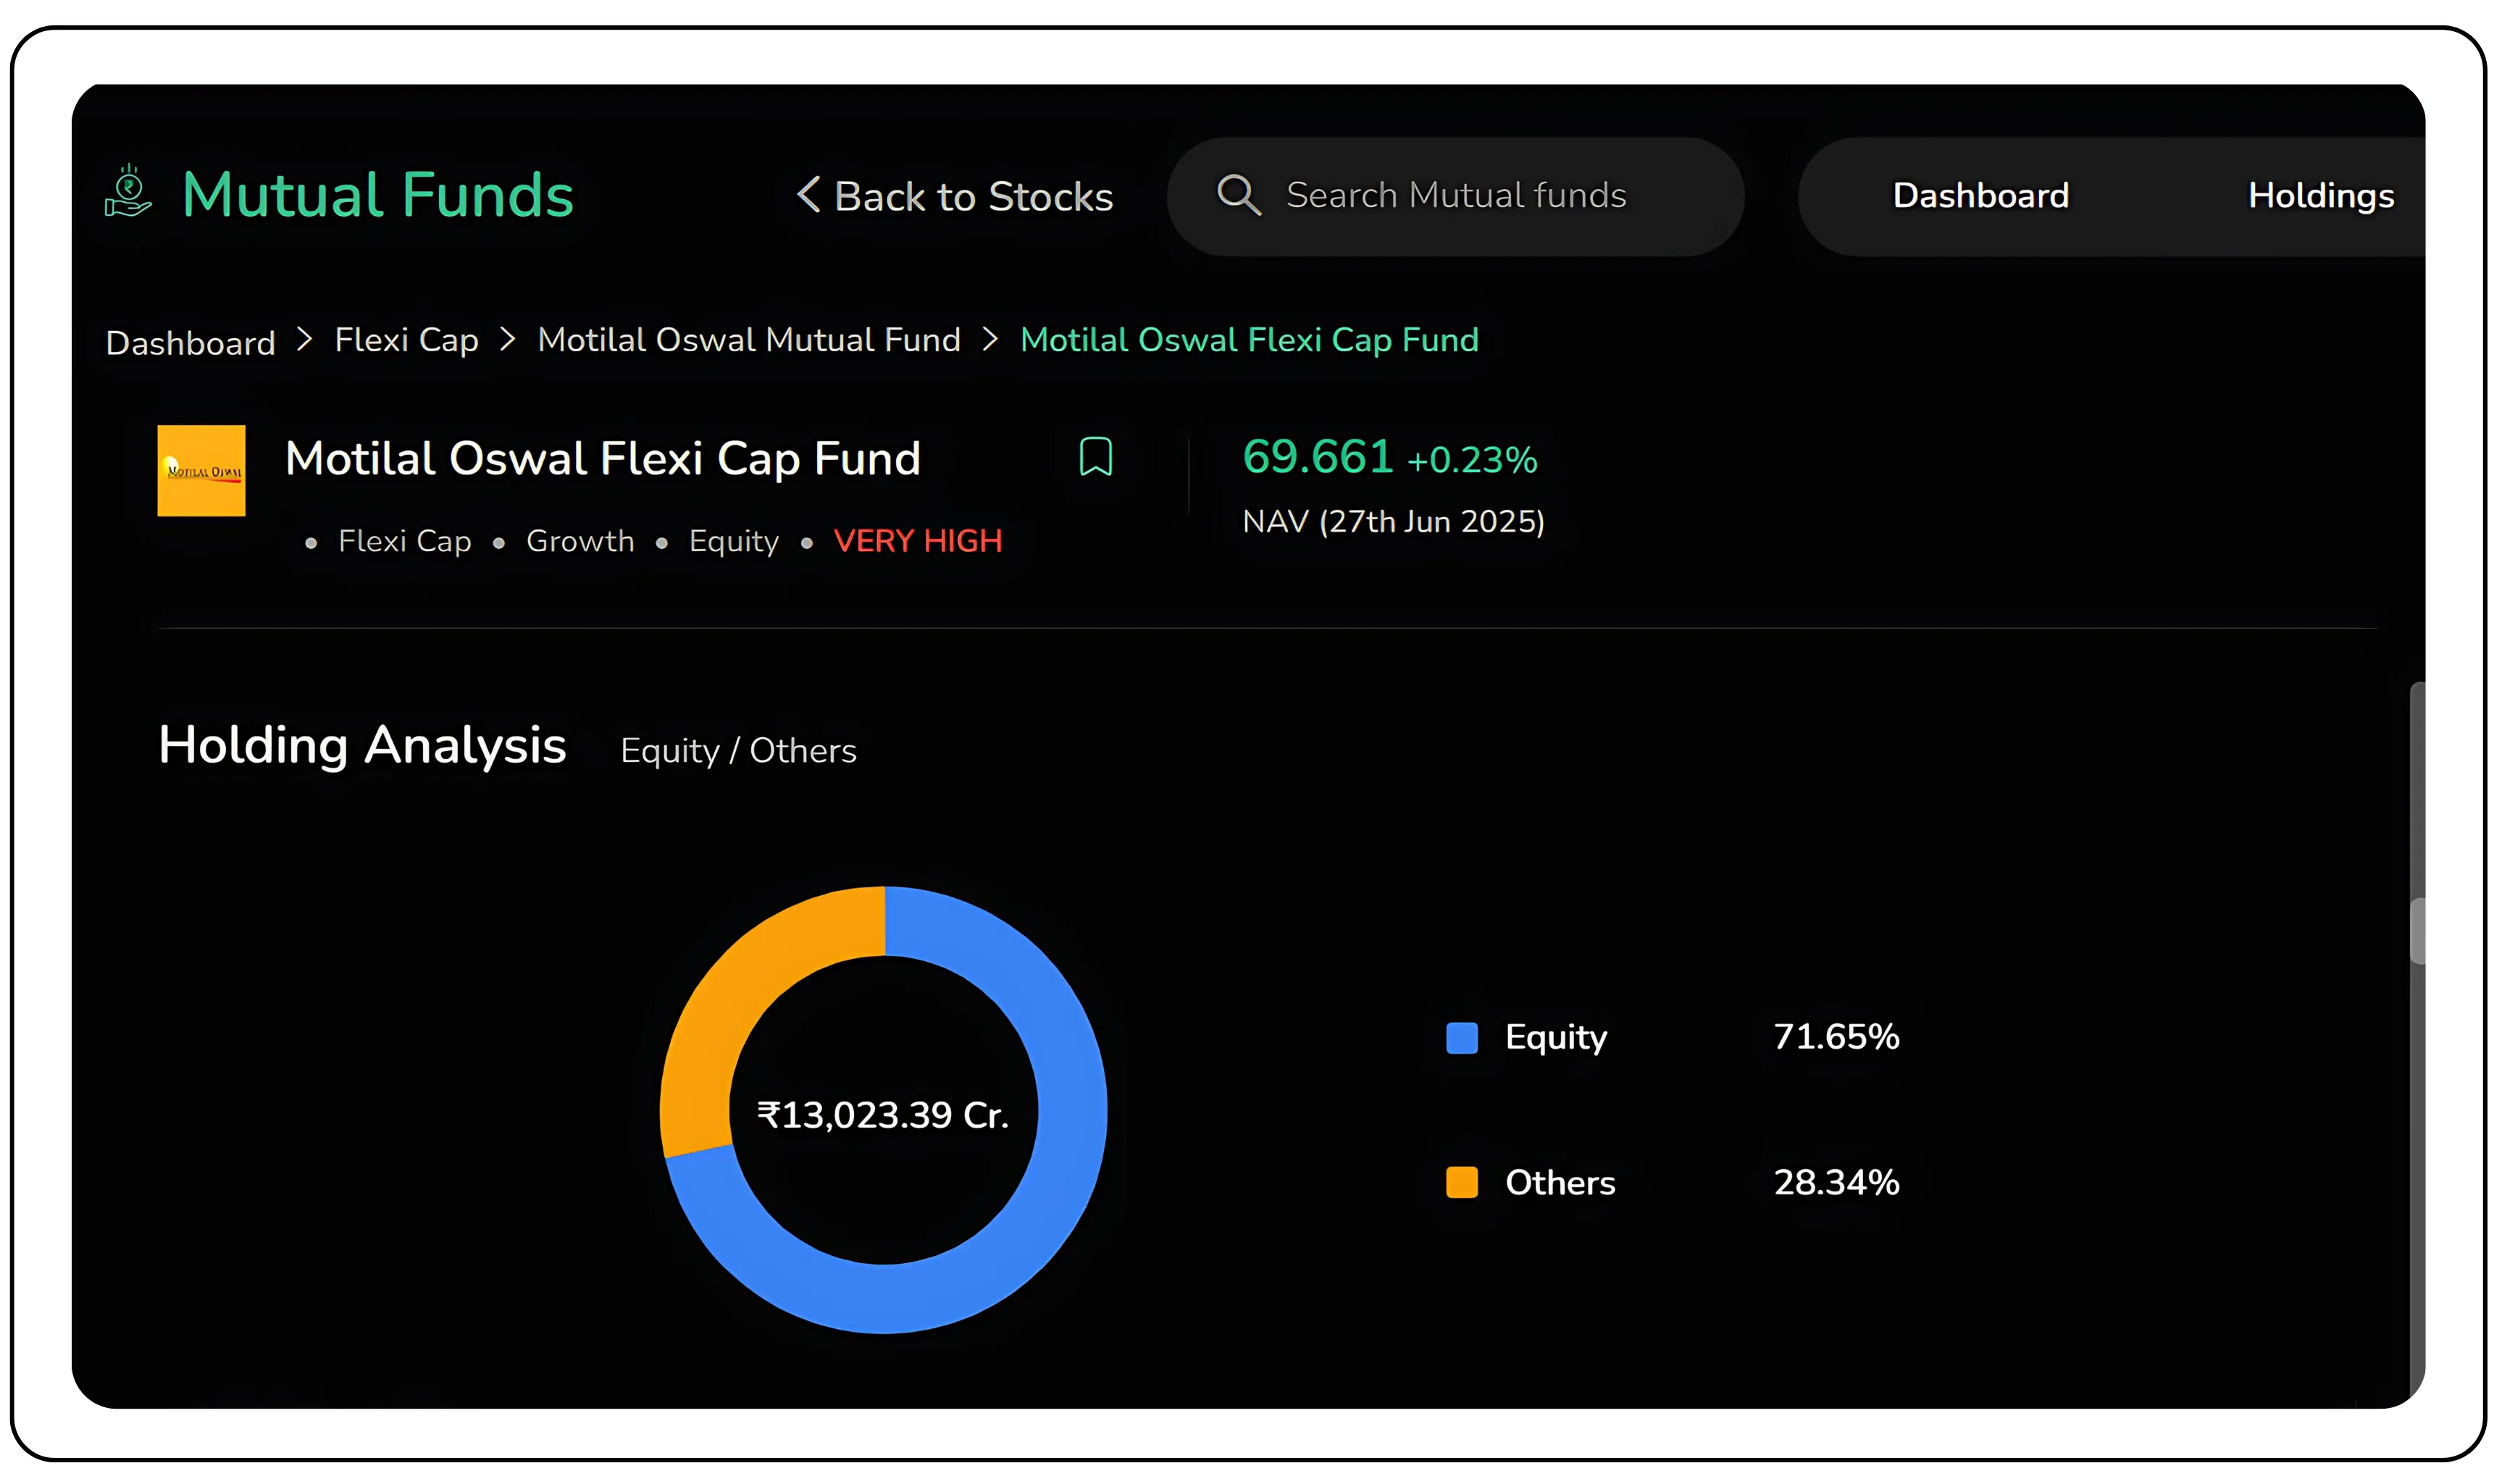Click the +0.23% change value
Screen dimensions: 2502x1484
tap(1472, 460)
